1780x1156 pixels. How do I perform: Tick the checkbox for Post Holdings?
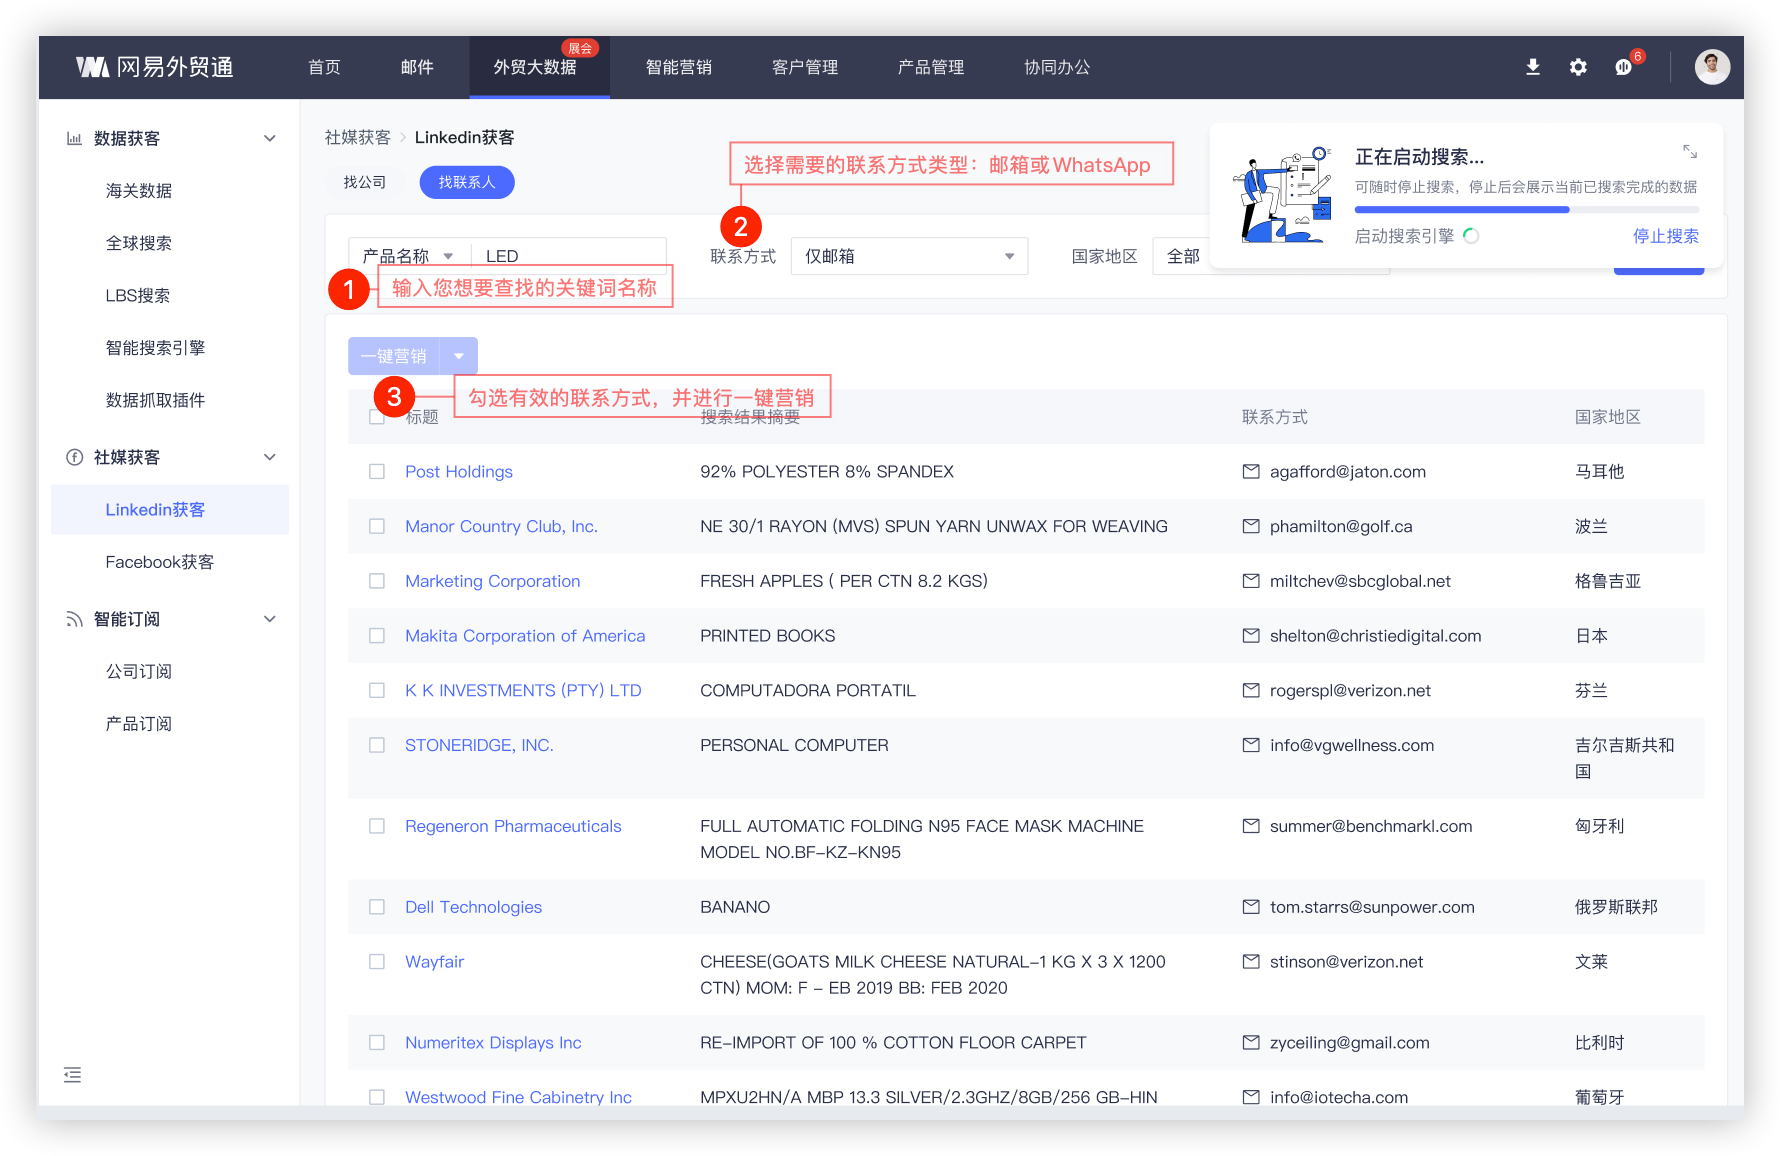pos(377,471)
